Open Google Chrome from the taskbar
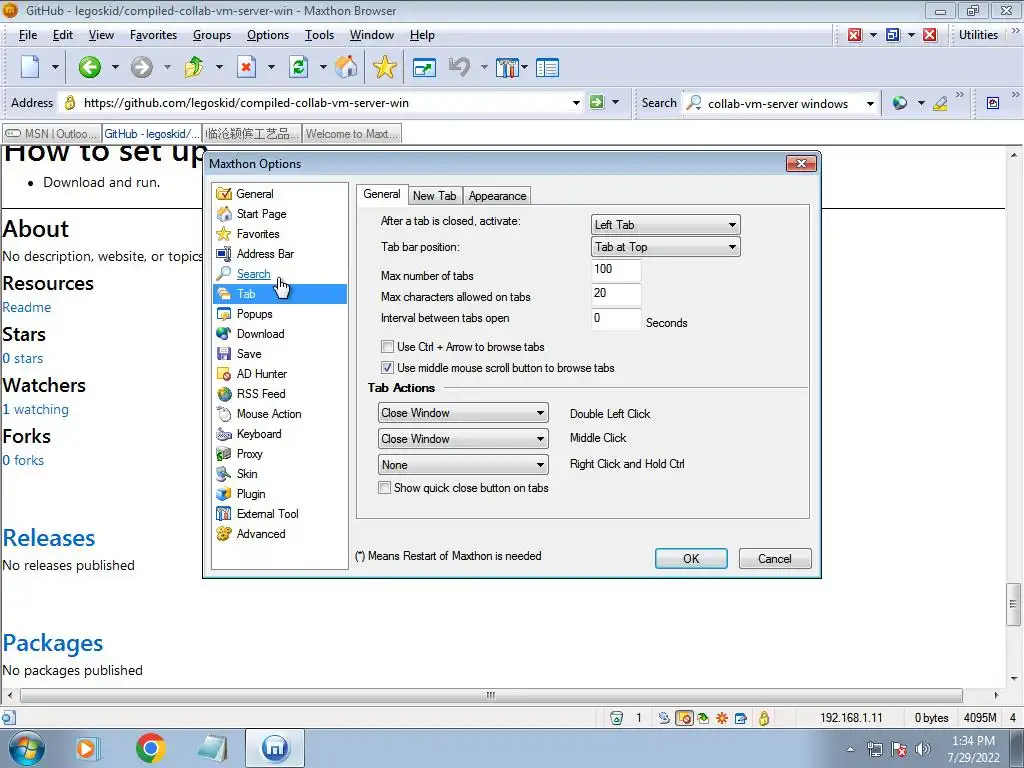The image size is (1024, 768). pos(151,748)
